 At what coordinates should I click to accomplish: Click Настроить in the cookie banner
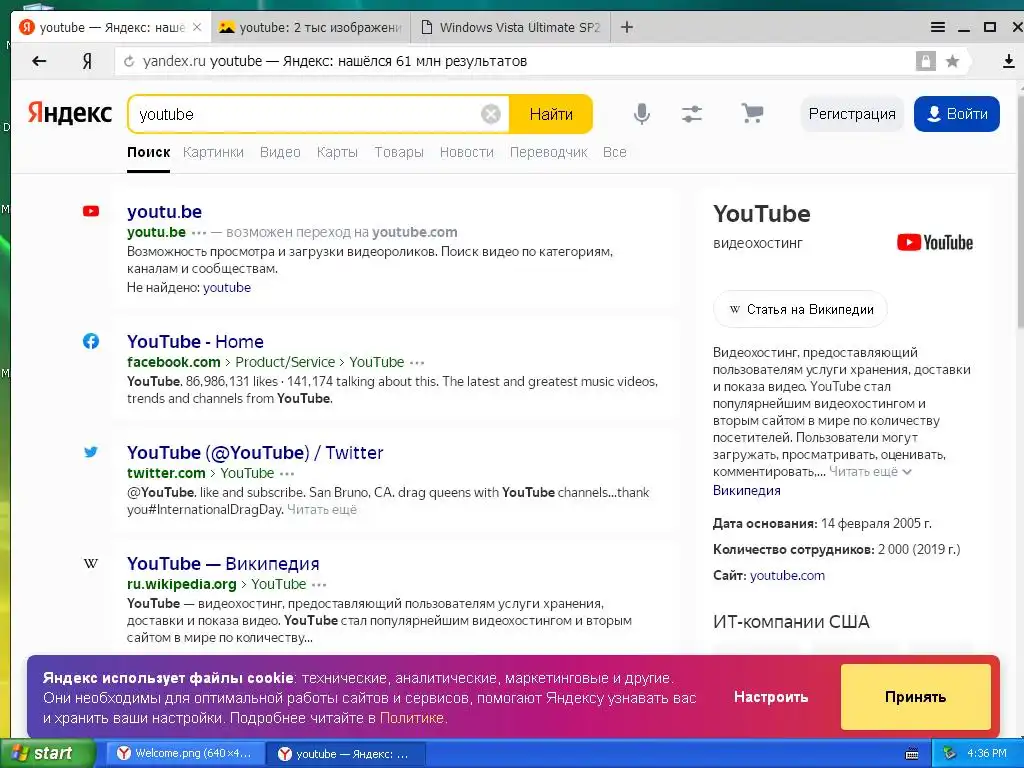tap(771, 697)
